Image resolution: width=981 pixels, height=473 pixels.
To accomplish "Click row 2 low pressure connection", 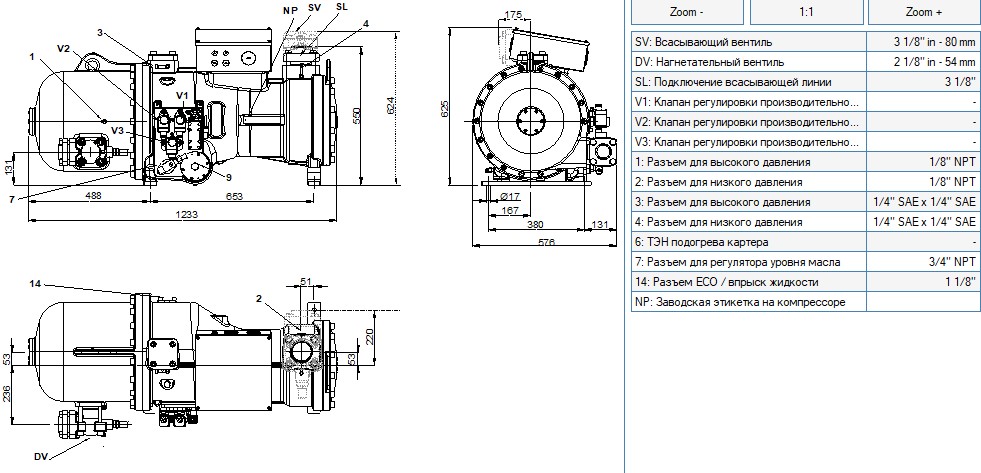I will point(804,183).
